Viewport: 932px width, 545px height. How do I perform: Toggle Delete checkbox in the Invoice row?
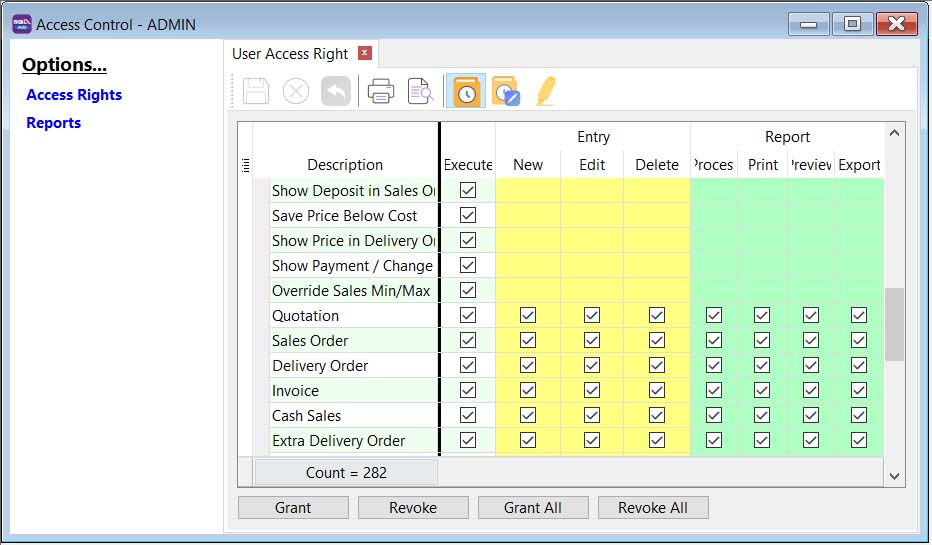click(657, 391)
